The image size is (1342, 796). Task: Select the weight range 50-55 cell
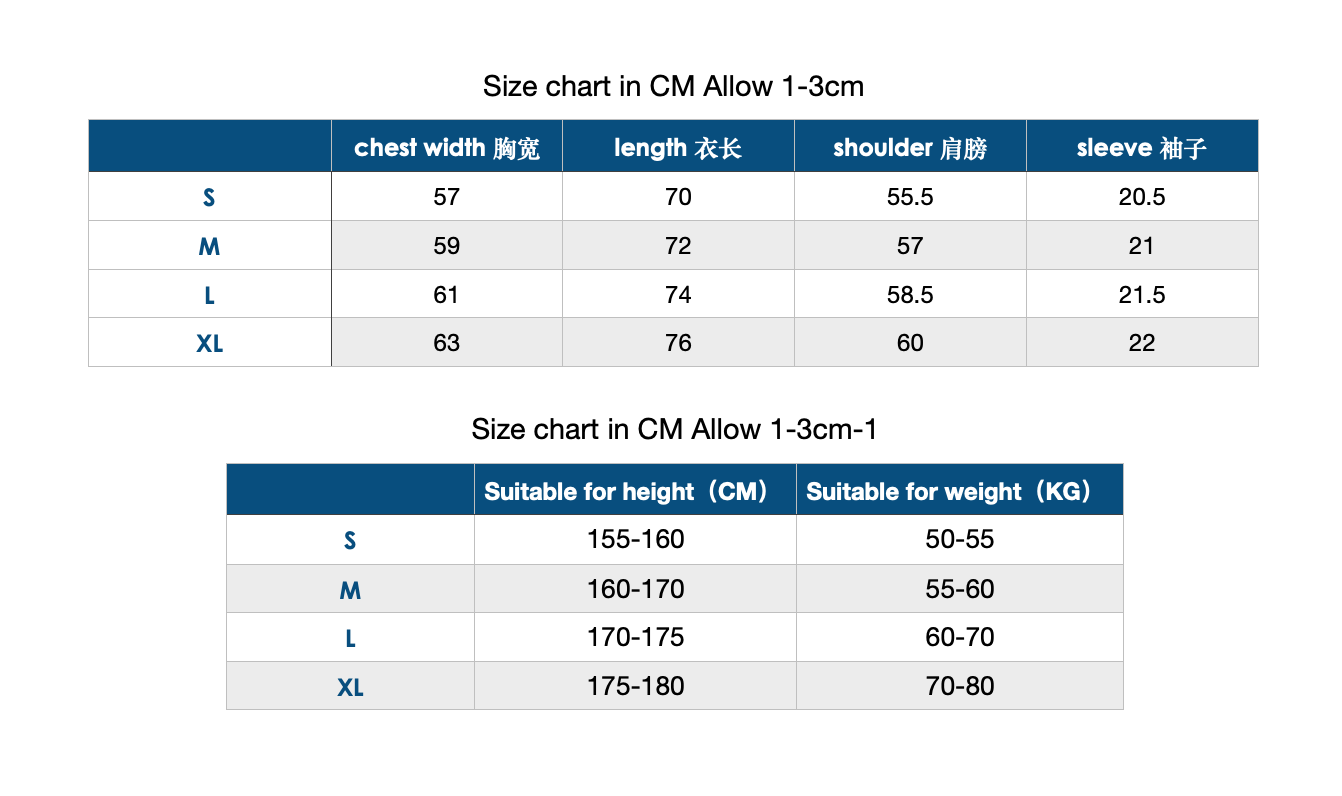pos(959,540)
